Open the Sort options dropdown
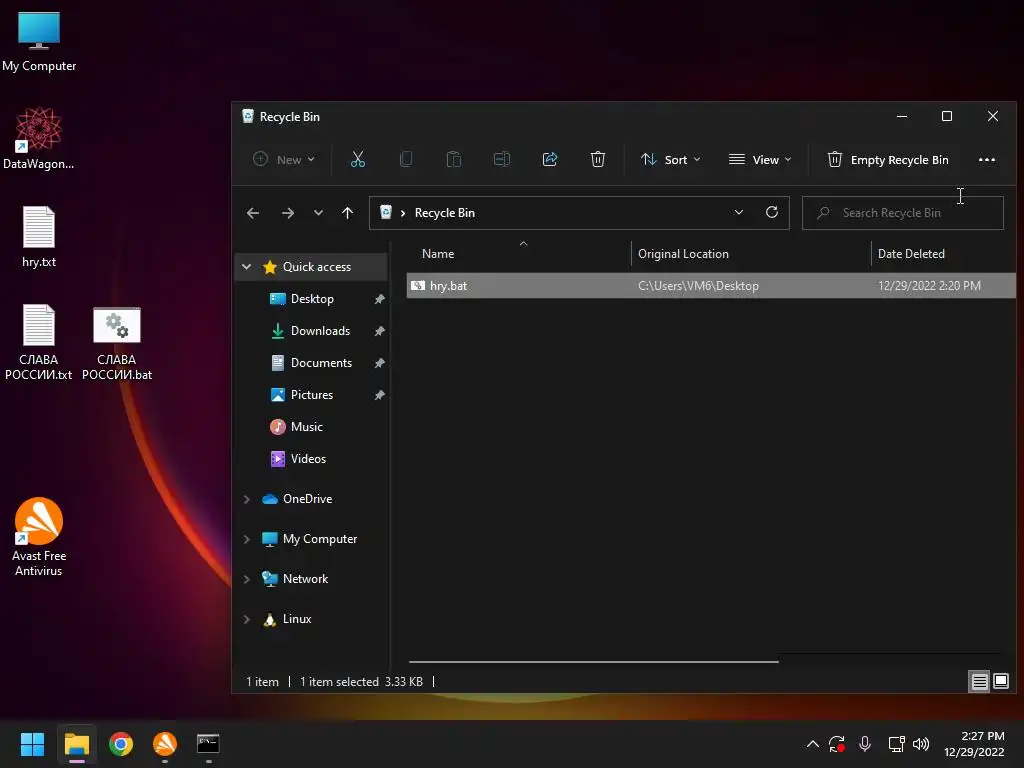Image resolution: width=1024 pixels, height=768 pixels. click(x=671, y=159)
